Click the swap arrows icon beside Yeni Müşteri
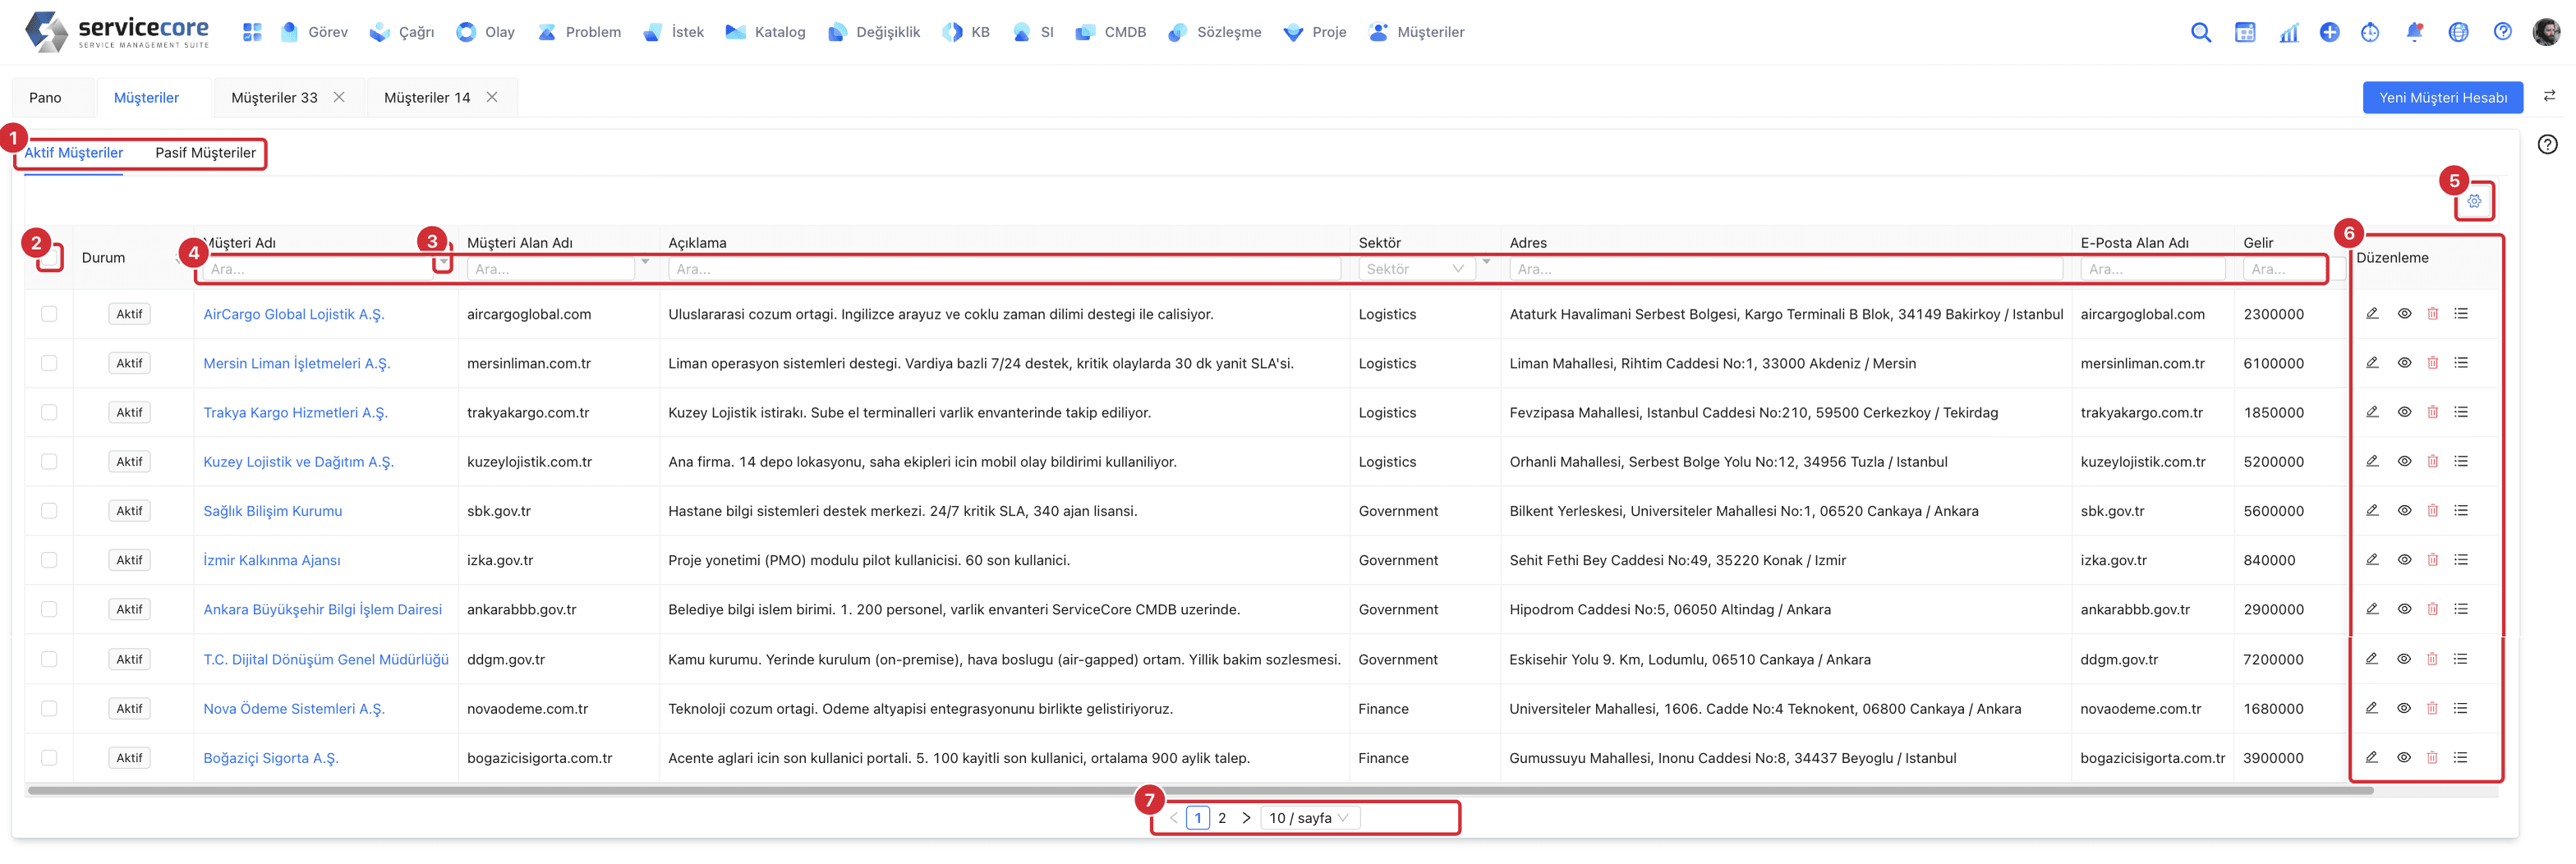2576x864 pixels. pyautogui.click(x=2549, y=97)
